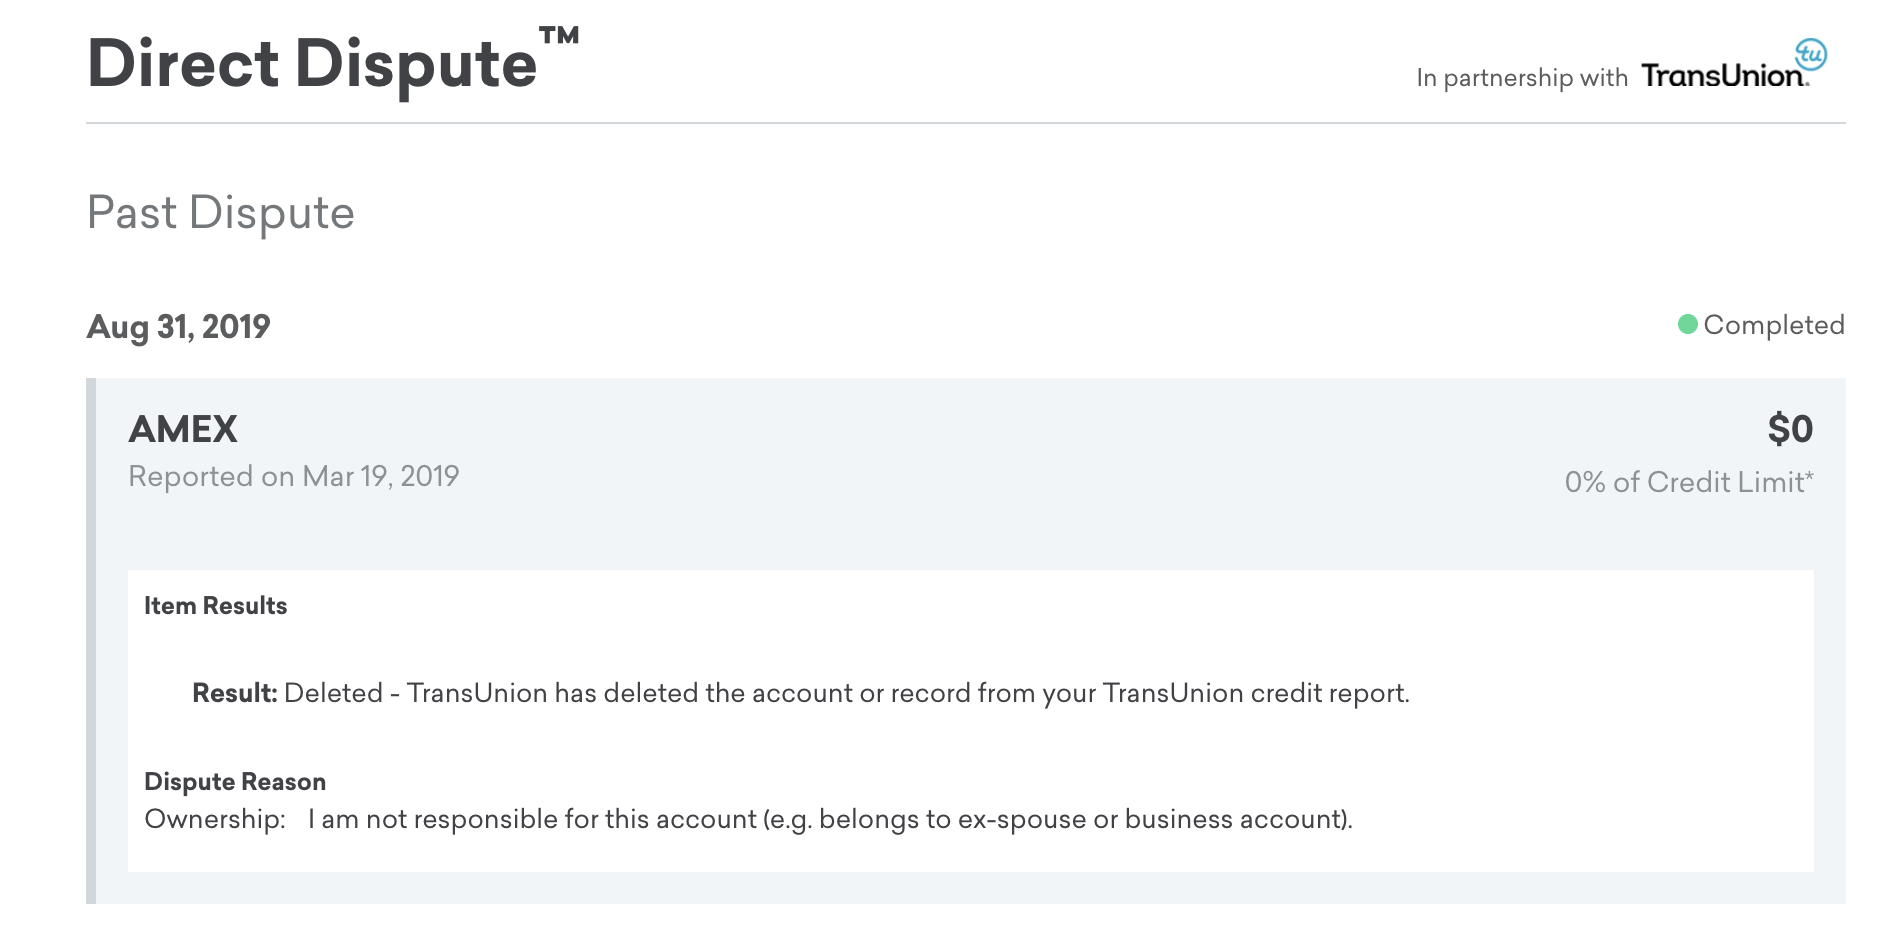Click the Item Results heading

[215, 606]
